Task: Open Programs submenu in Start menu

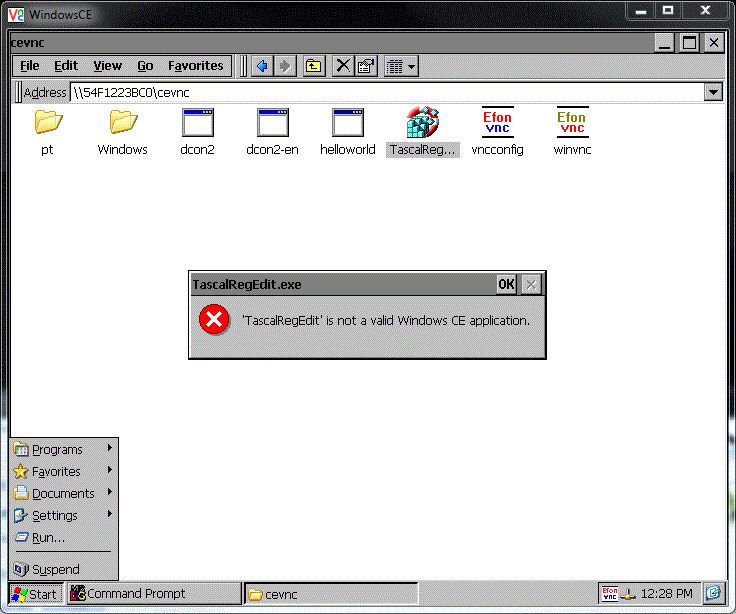Action: point(63,449)
